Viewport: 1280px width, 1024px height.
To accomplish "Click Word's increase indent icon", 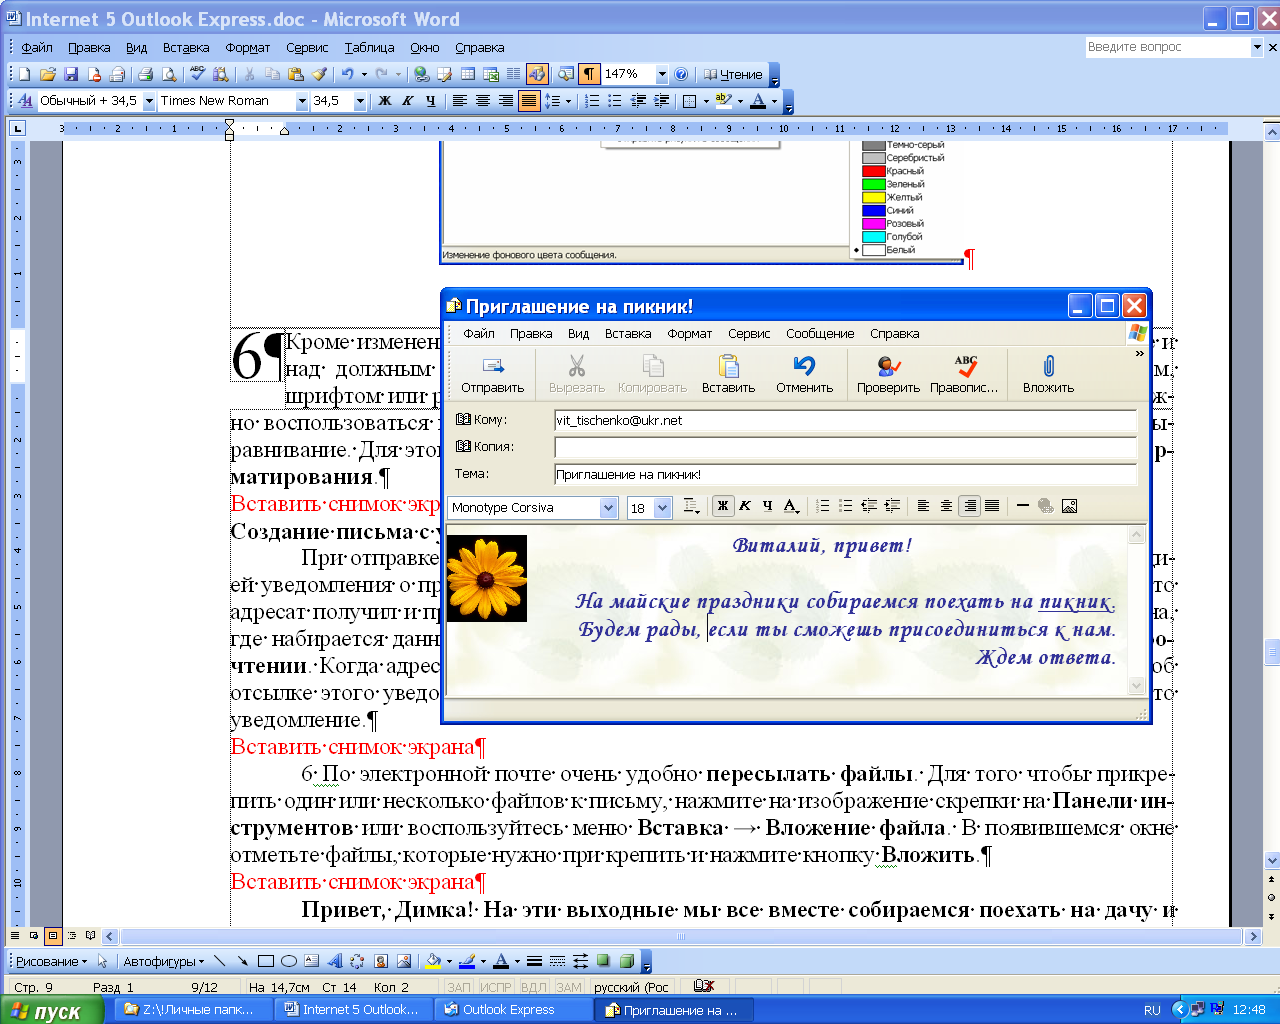I will (x=661, y=101).
